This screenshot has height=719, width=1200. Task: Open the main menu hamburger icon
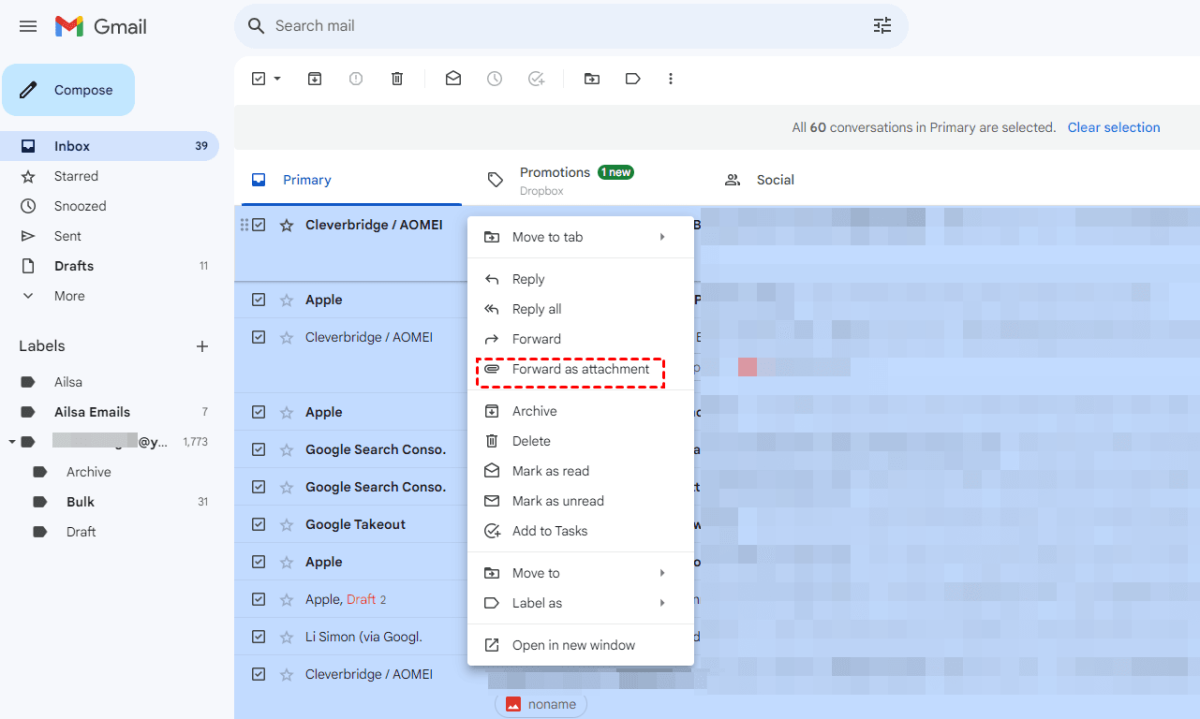pos(28,26)
